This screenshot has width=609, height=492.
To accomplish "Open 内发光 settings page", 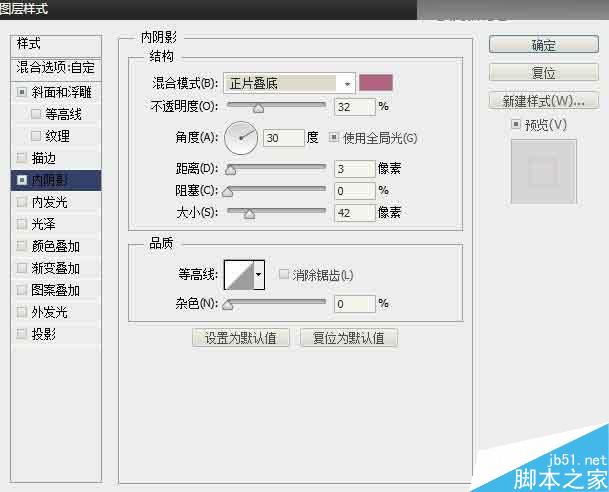I will tap(49, 202).
